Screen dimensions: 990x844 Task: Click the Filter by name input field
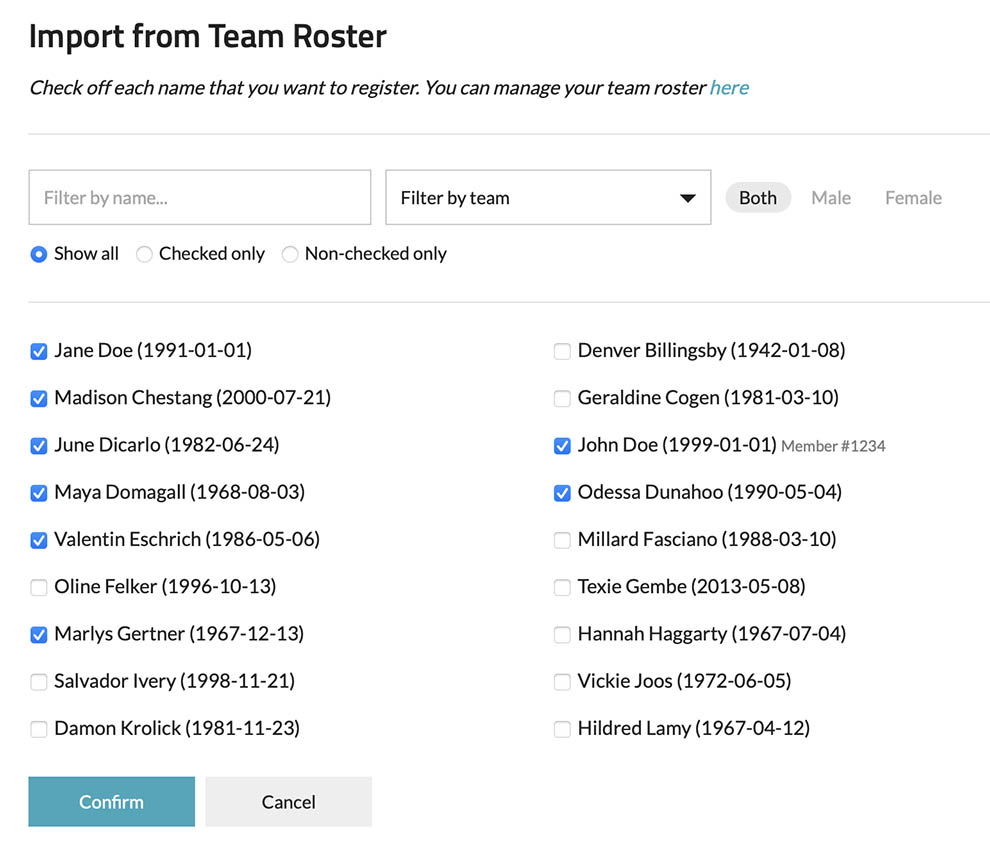(200, 198)
